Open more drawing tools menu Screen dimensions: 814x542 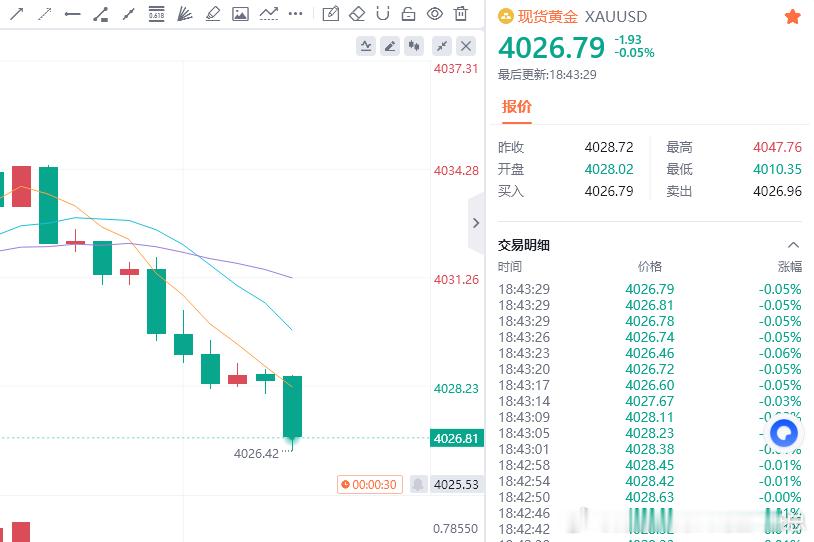tap(295, 14)
